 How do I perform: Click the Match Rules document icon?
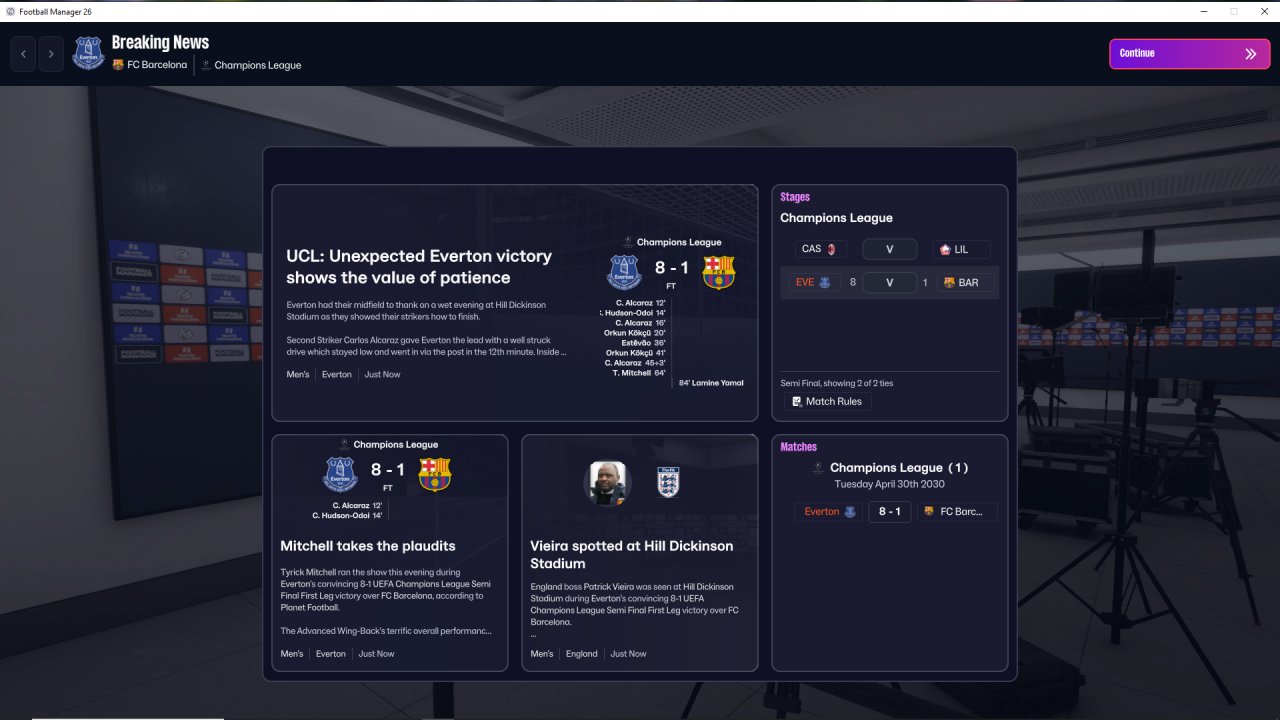click(x=797, y=401)
